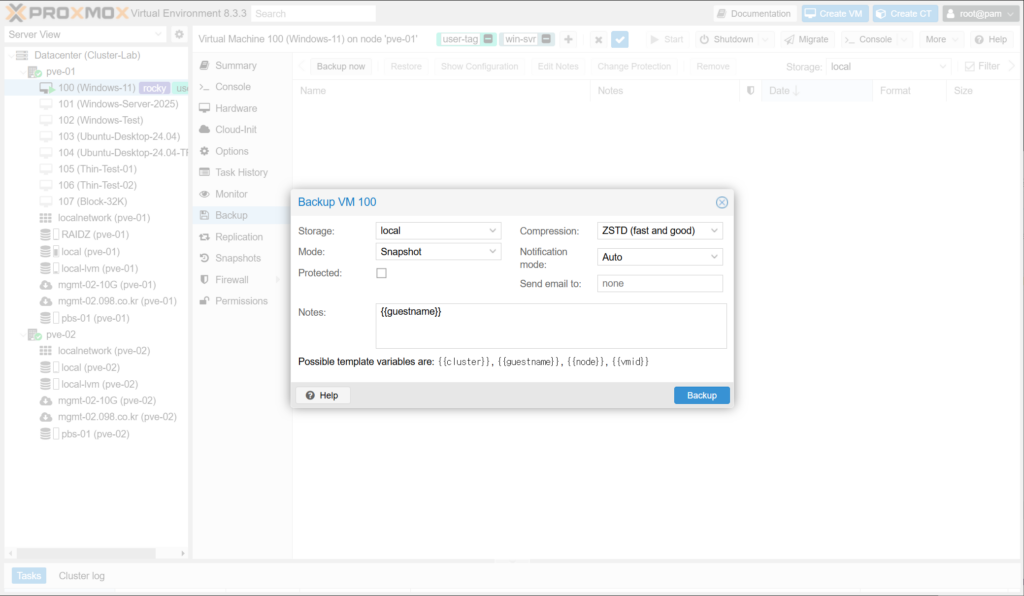
Task: Close the Backup VM 100 dialog
Action: (721, 202)
